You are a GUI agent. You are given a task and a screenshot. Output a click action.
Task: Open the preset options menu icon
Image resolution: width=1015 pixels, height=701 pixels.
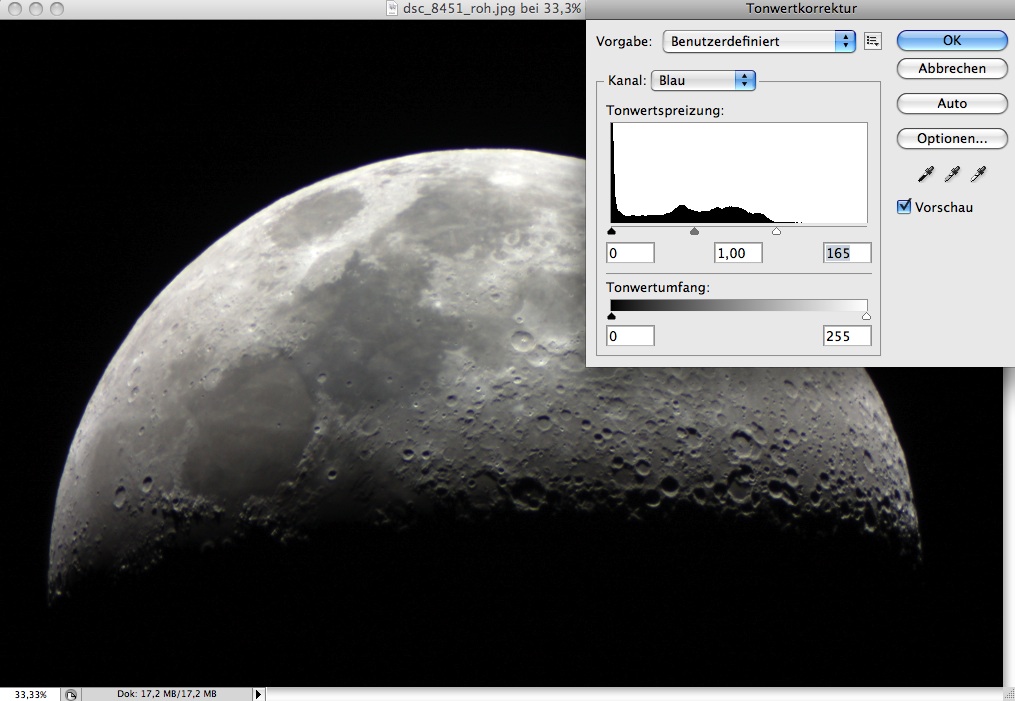pos(873,41)
